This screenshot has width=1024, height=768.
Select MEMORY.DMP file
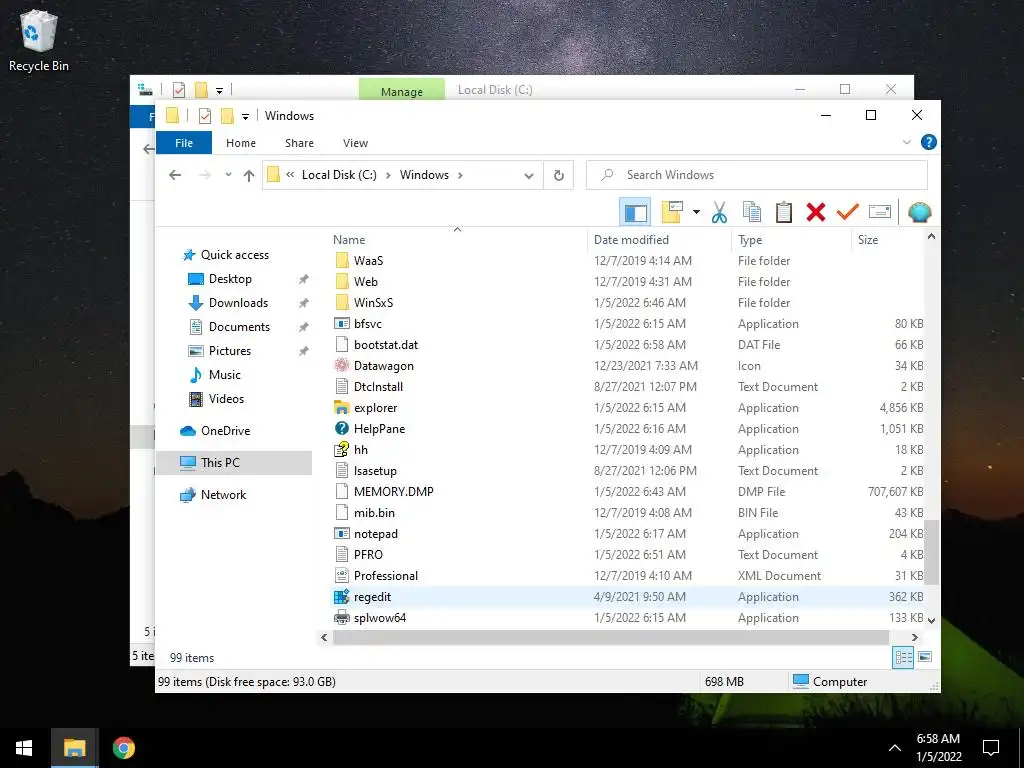(393, 492)
